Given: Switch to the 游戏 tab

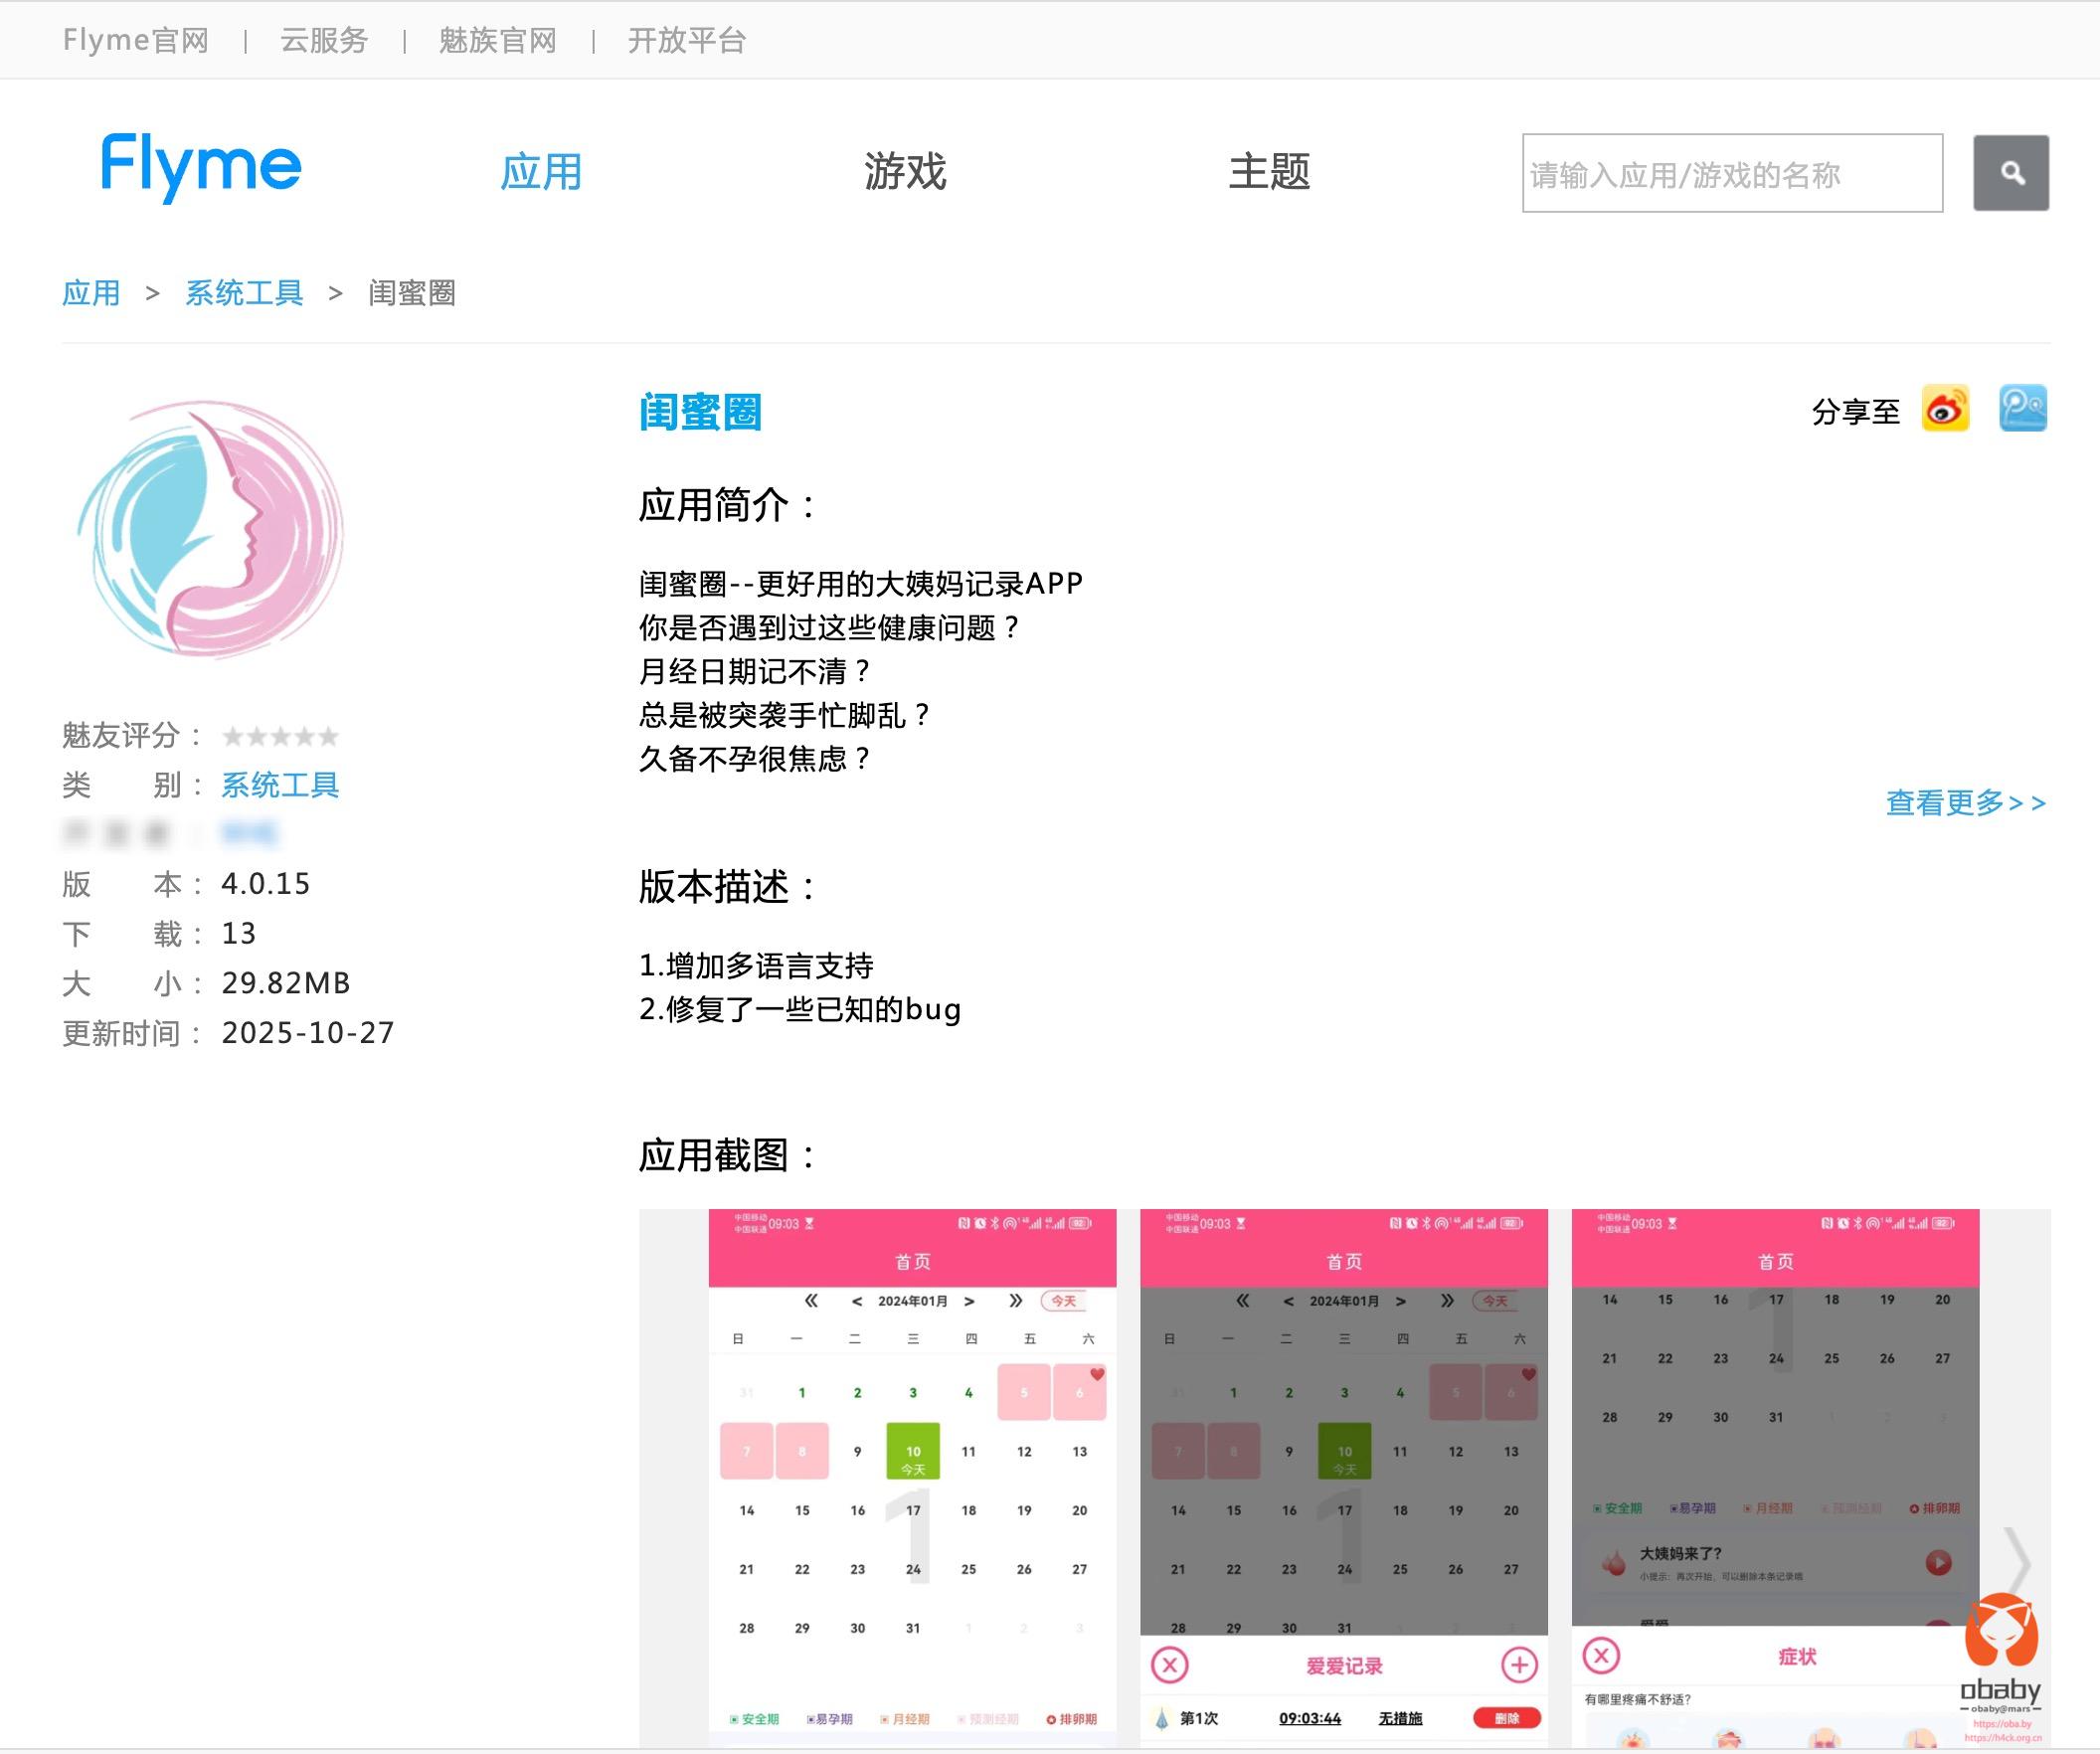Looking at the screenshot, I should [905, 172].
